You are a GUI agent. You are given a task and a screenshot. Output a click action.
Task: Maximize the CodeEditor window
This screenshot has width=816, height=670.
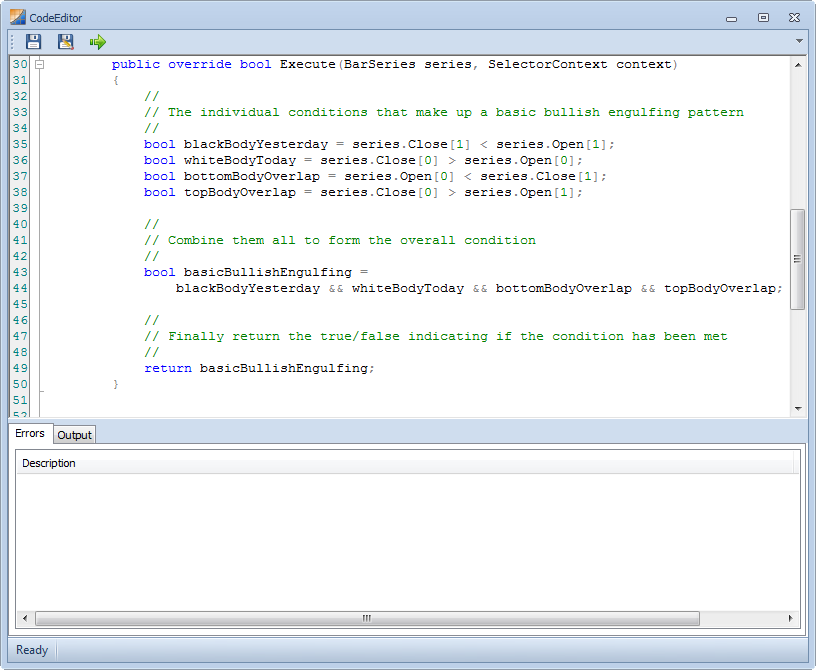[763, 18]
